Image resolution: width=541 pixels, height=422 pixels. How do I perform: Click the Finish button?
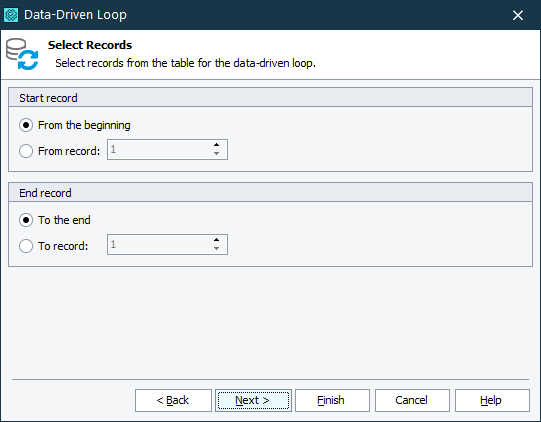pyautogui.click(x=332, y=400)
